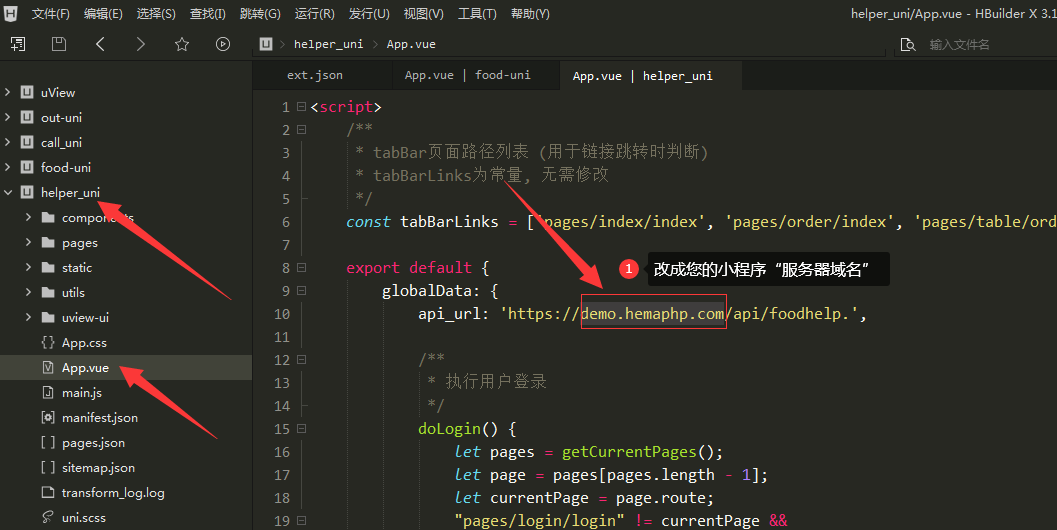Open the 跳转(G) menu
The height and width of the screenshot is (530, 1057).
click(x=260, y=13)
